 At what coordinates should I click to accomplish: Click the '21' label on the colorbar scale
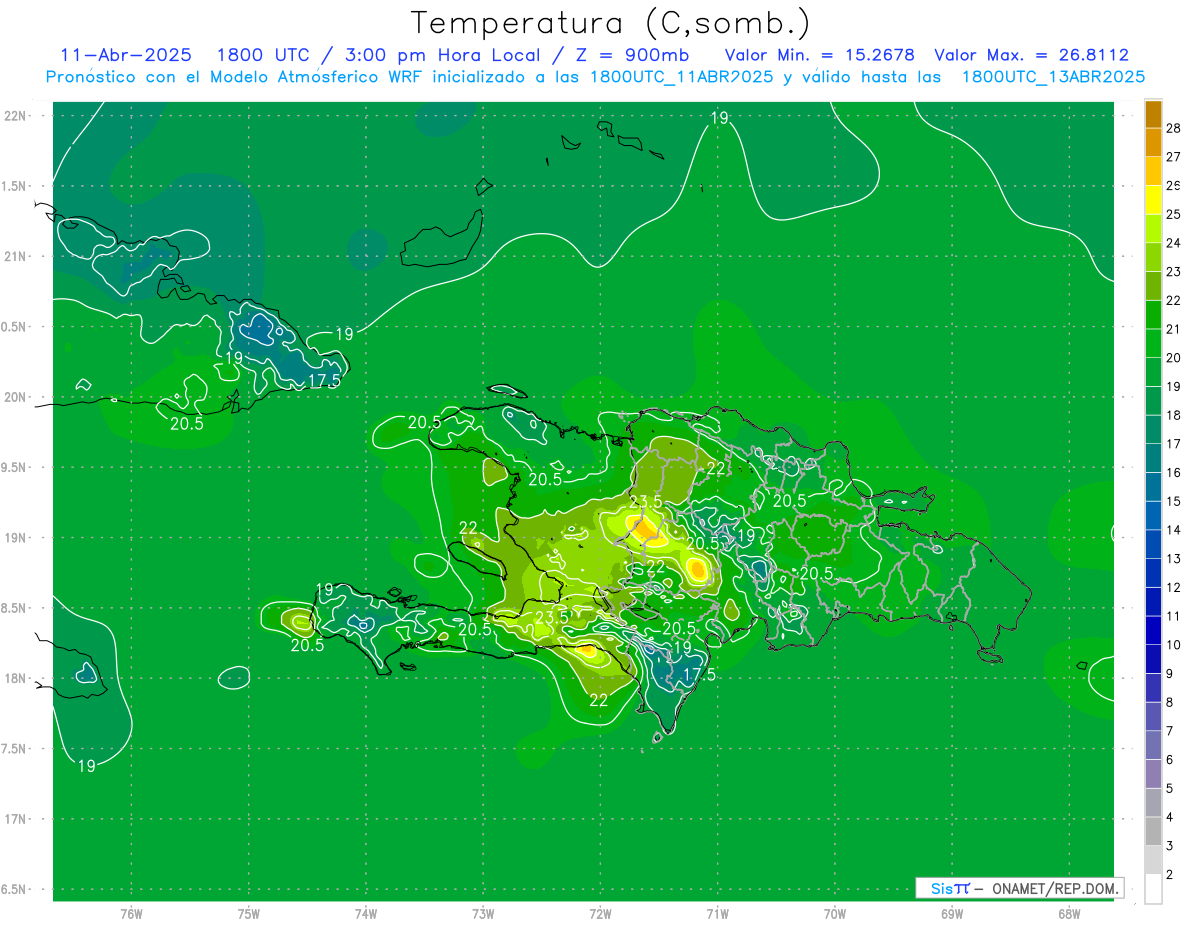coord(1173,329)
